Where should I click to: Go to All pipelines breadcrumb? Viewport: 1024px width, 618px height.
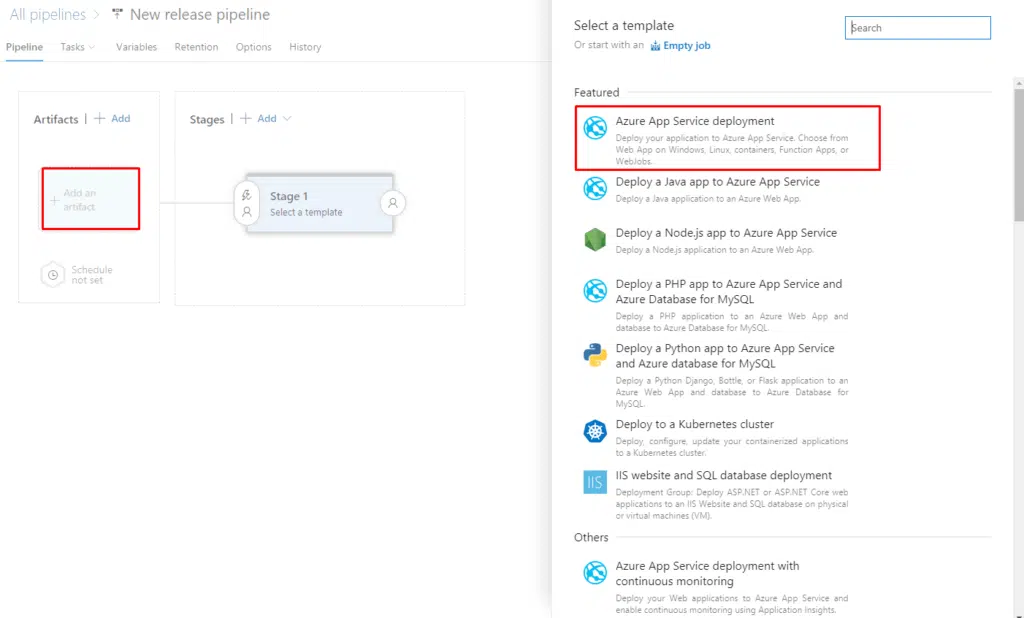(48, 14)
